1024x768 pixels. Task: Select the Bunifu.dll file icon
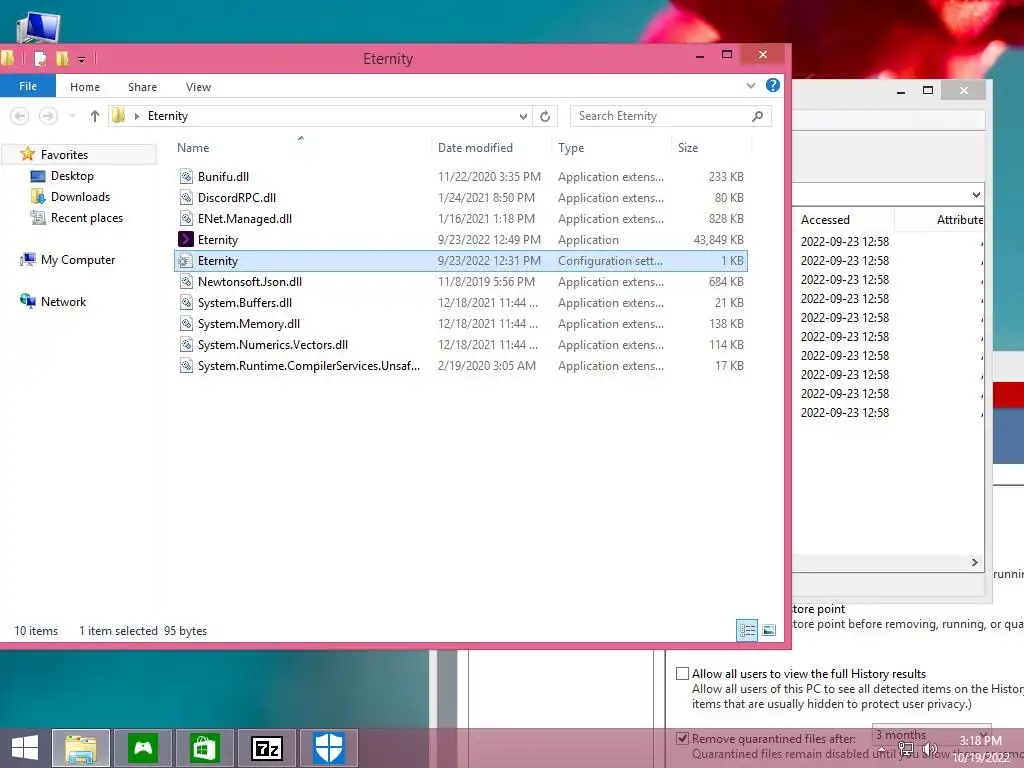coord(186,176)
